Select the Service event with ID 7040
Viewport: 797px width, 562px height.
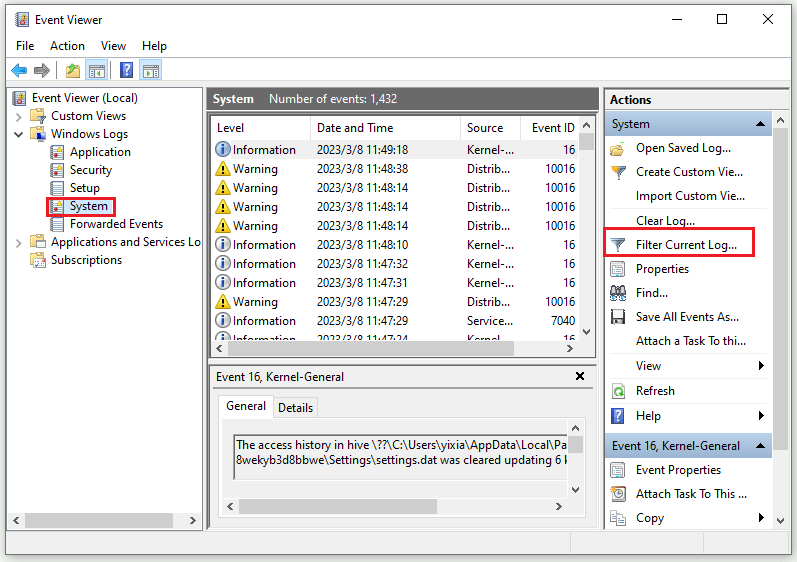point(395,321)
